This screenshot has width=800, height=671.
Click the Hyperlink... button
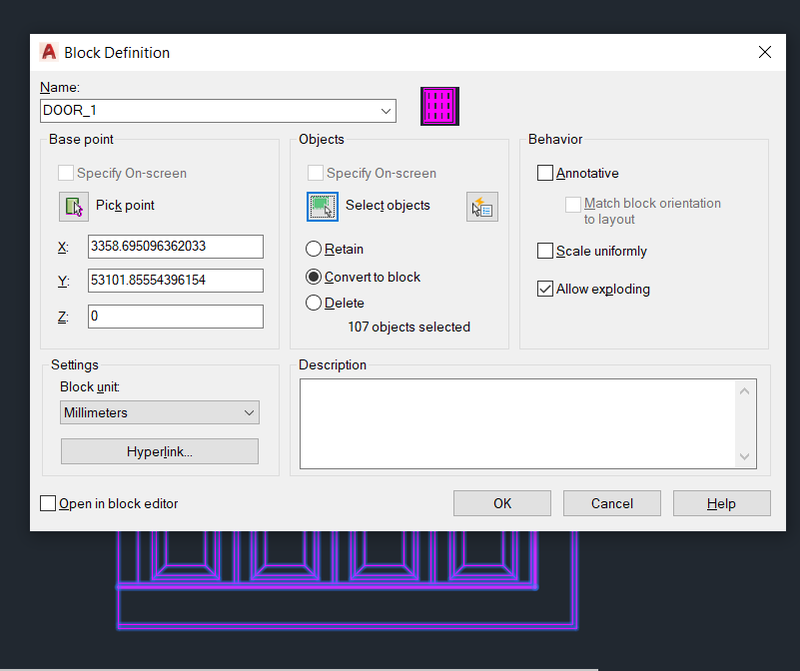click(160, 452)
